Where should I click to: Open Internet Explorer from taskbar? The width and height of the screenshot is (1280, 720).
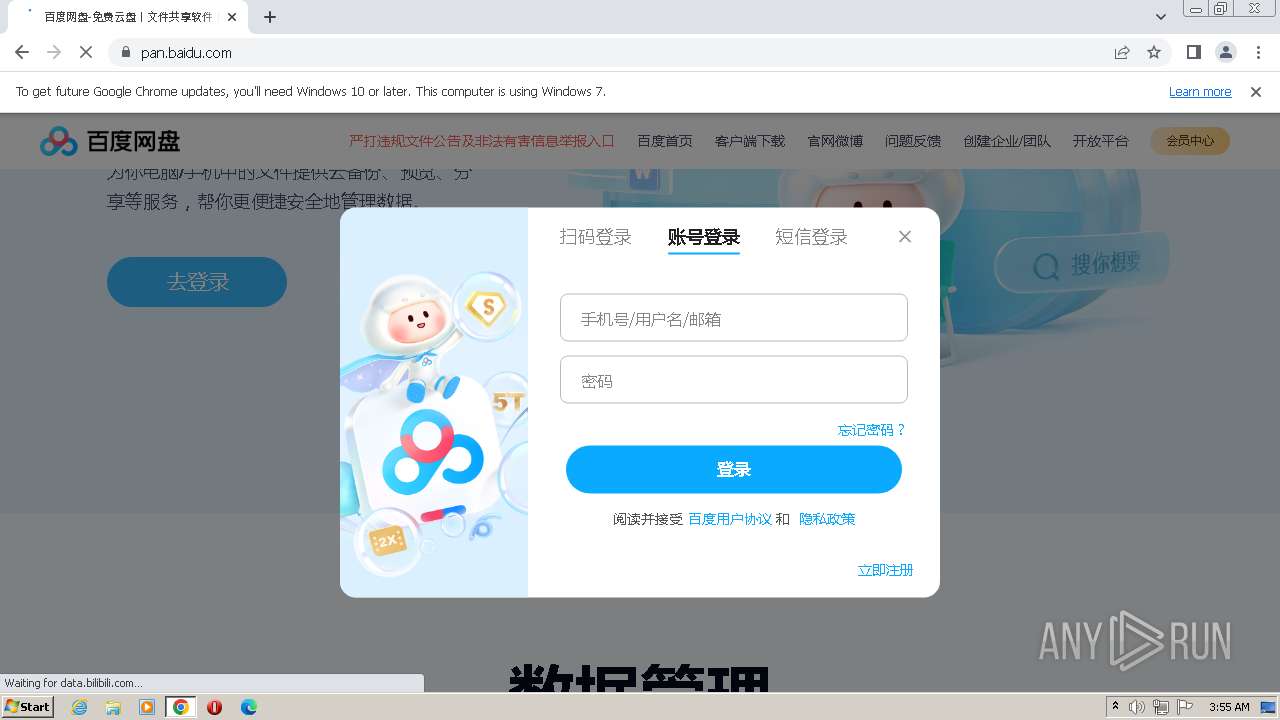(x=79, y=707)
